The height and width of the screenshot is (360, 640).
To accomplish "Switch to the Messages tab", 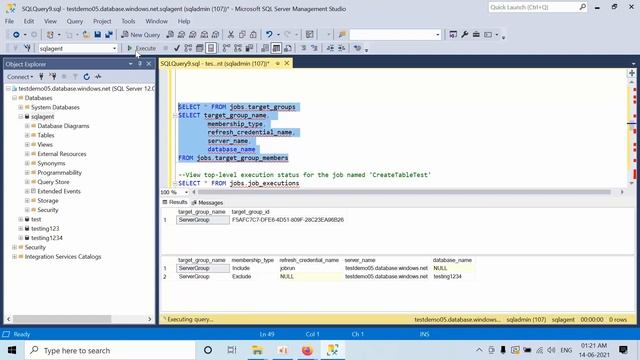I will click(207, 202).
